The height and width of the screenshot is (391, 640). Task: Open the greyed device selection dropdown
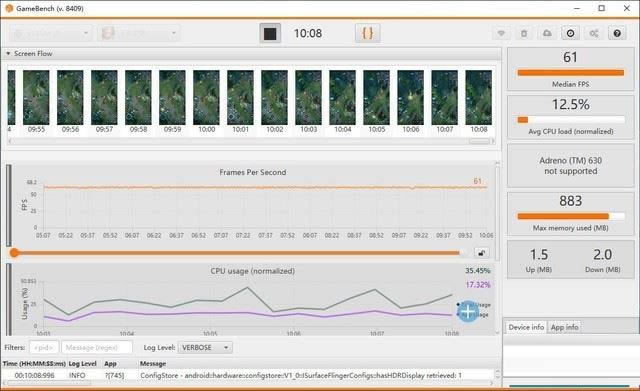pyautogui.click(x=50, y=33)
